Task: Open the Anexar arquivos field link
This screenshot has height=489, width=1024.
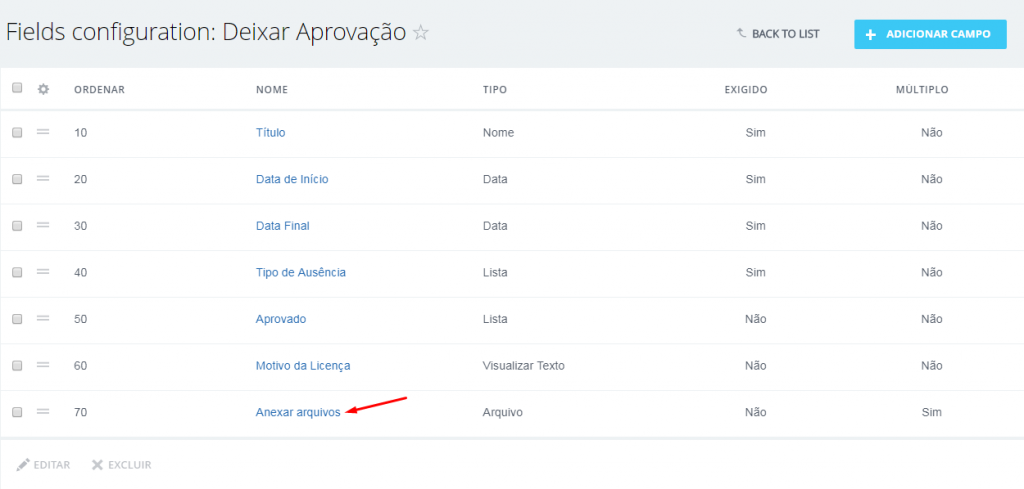Action: (x=298, y=413)
